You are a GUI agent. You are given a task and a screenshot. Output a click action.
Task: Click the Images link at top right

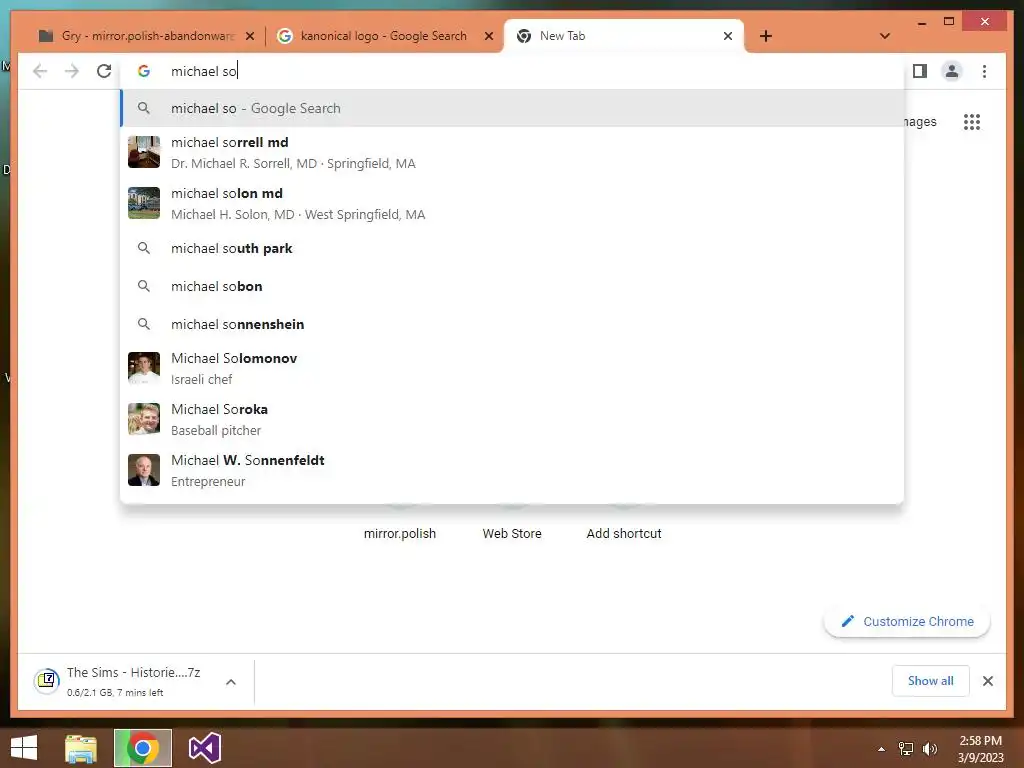point(921,121)
